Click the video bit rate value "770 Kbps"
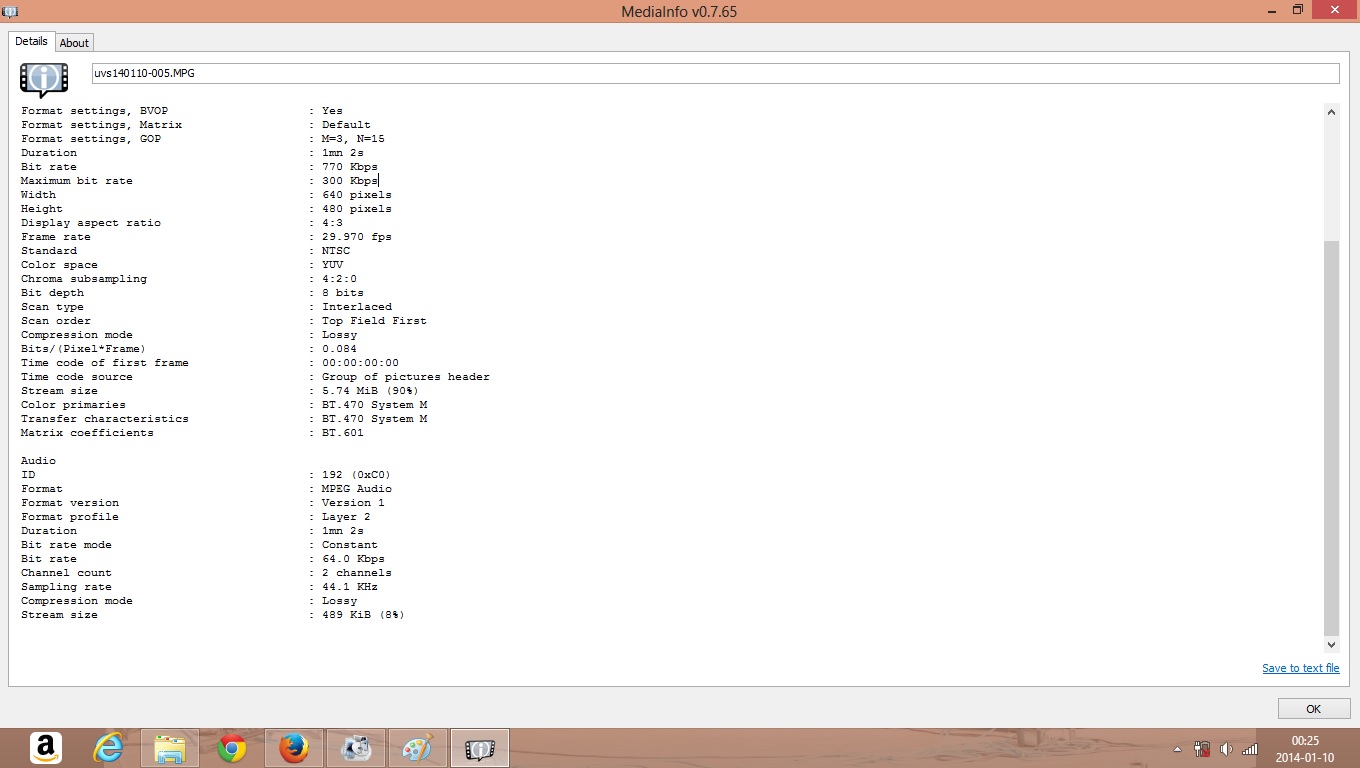The height and width of the screenshot is (768, 1360). (x=350, y=167)
